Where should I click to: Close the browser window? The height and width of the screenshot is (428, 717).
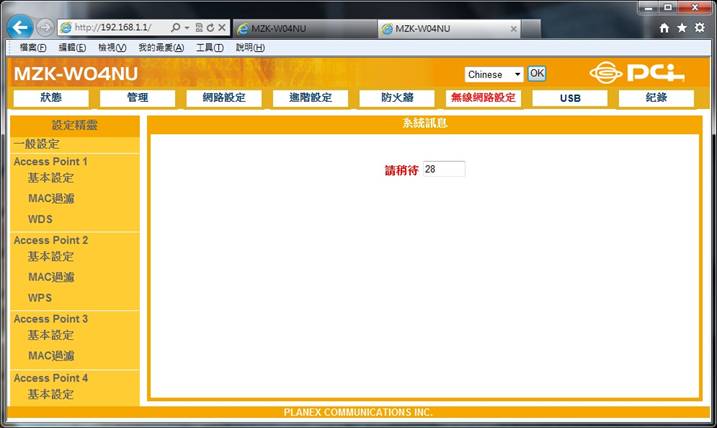coord(695,7)
